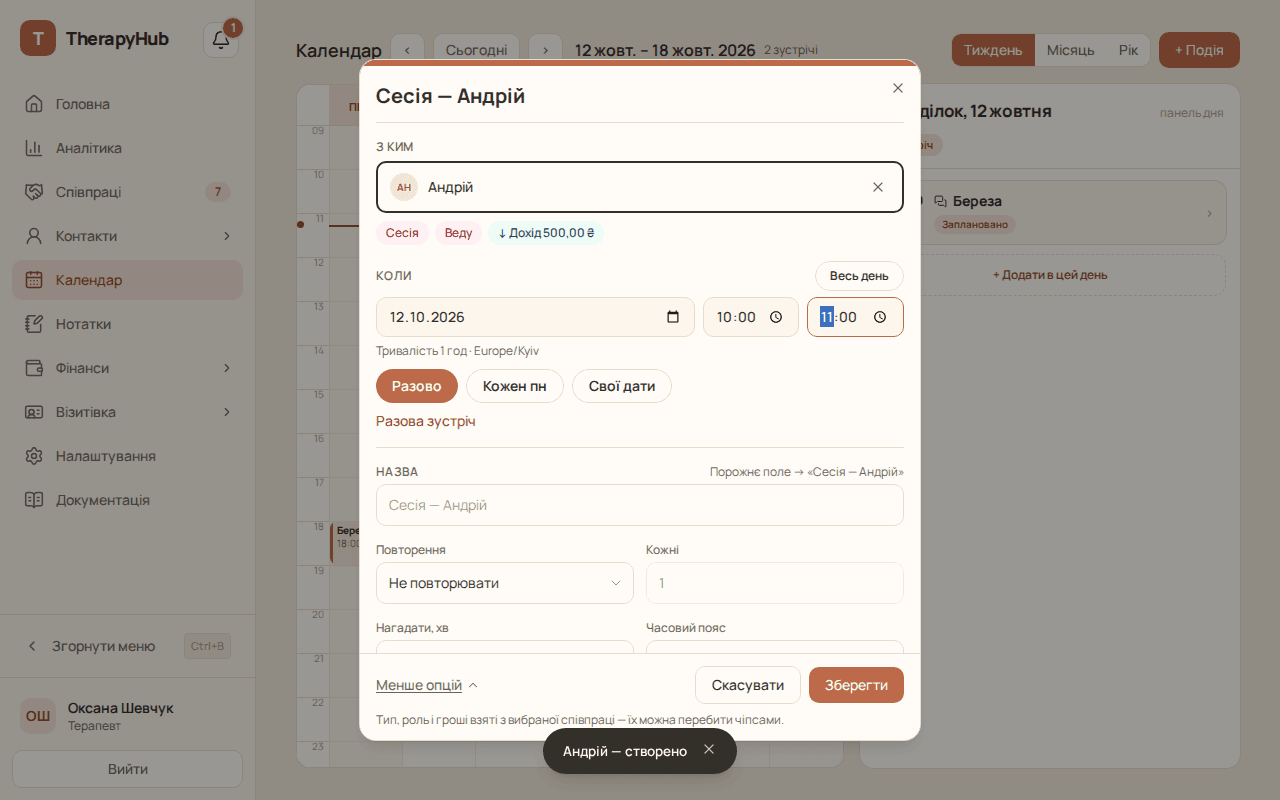
Task: Focus the Назва input field
Action: [x=640, y=505]
